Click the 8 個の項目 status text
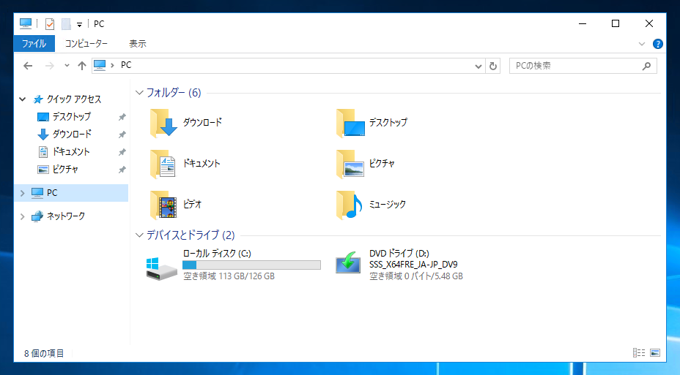680x375 pixels. [x=44, y=353]
